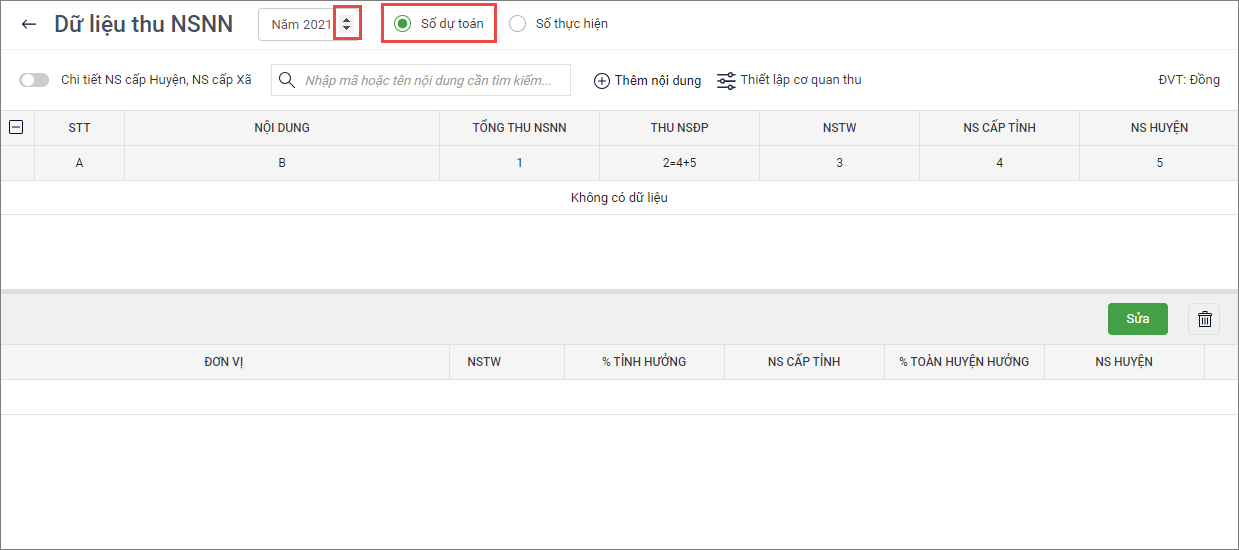Click the ĐƠN VỊ column header
Image resolution: width=1239 pixels, height=550 pixels.
pos(224,361)
